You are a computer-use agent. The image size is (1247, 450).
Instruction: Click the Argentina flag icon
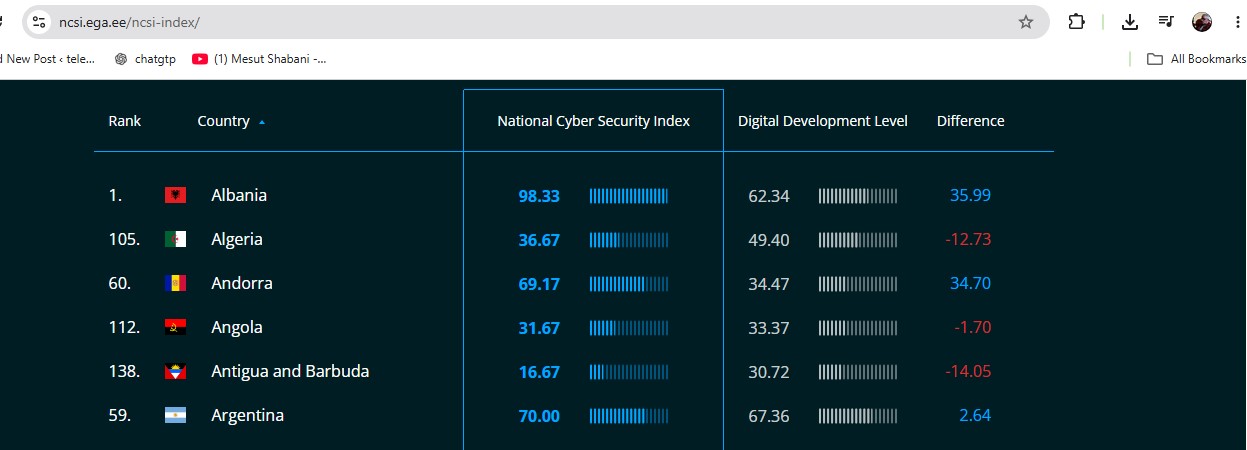pos(175,415)
